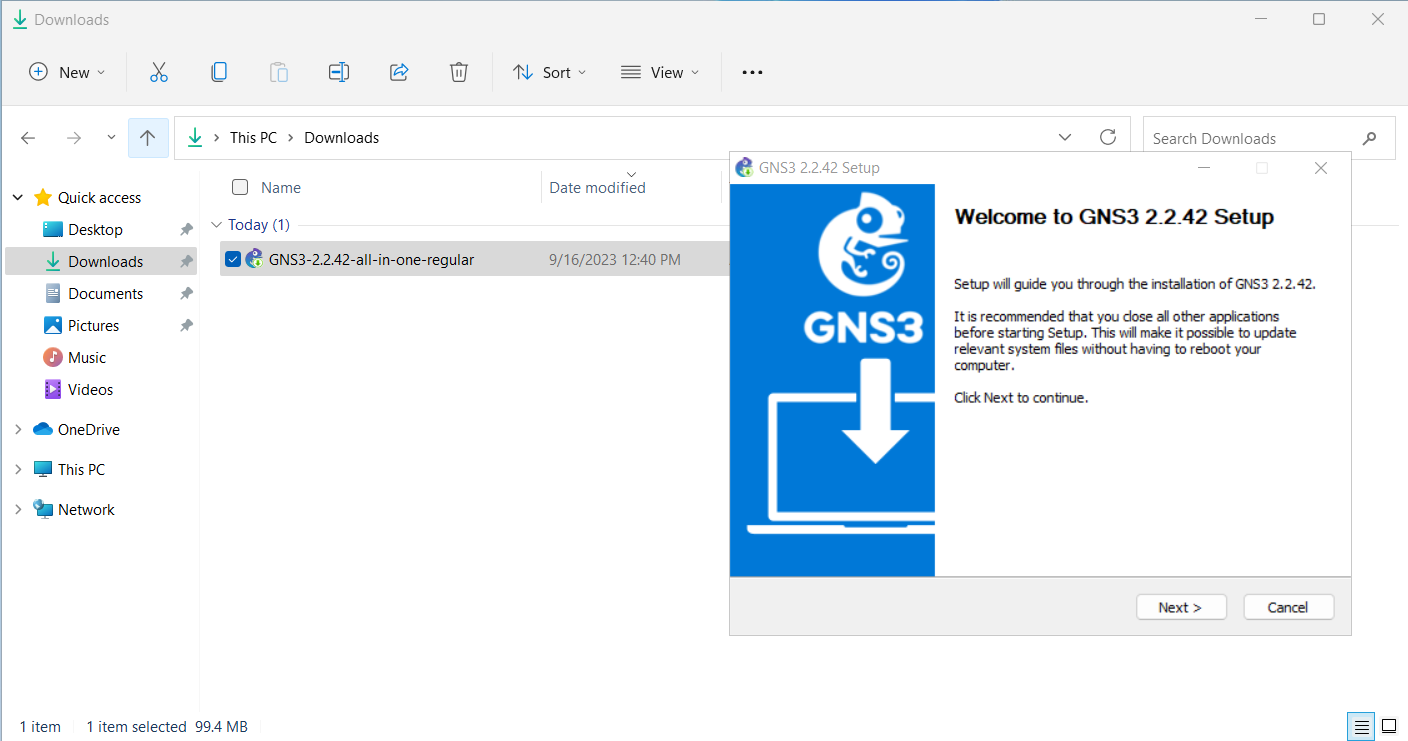Open the New item menu

click(x=67, y=72)
